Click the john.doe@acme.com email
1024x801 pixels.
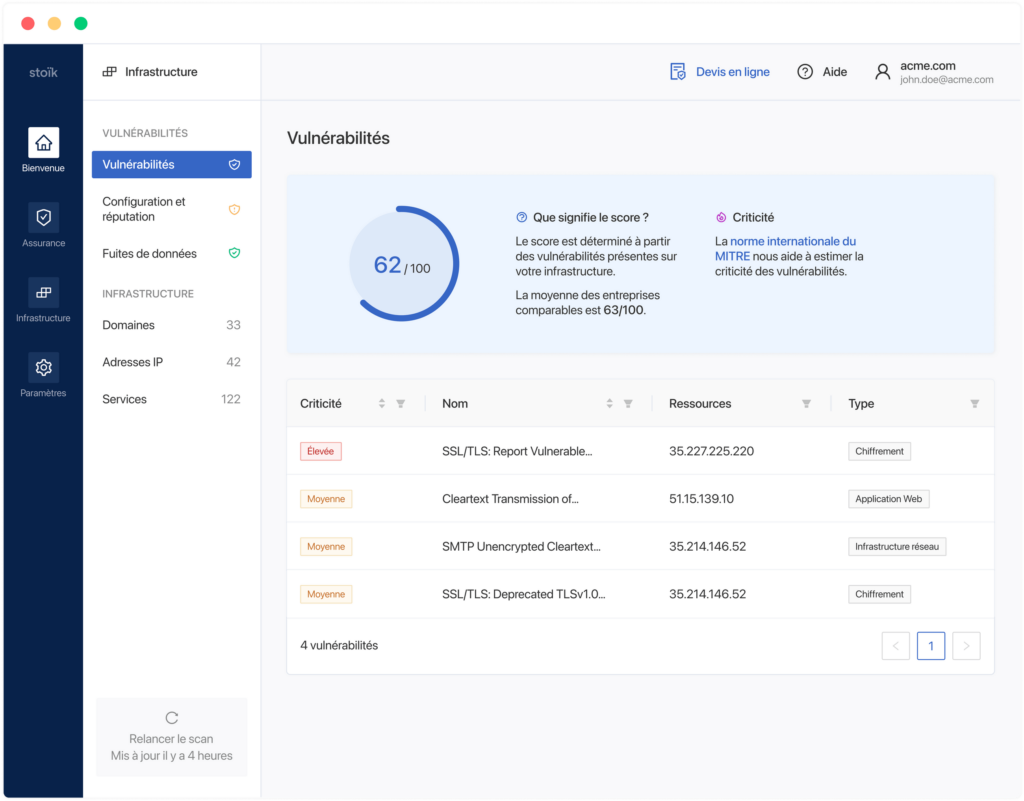(947, 80)
